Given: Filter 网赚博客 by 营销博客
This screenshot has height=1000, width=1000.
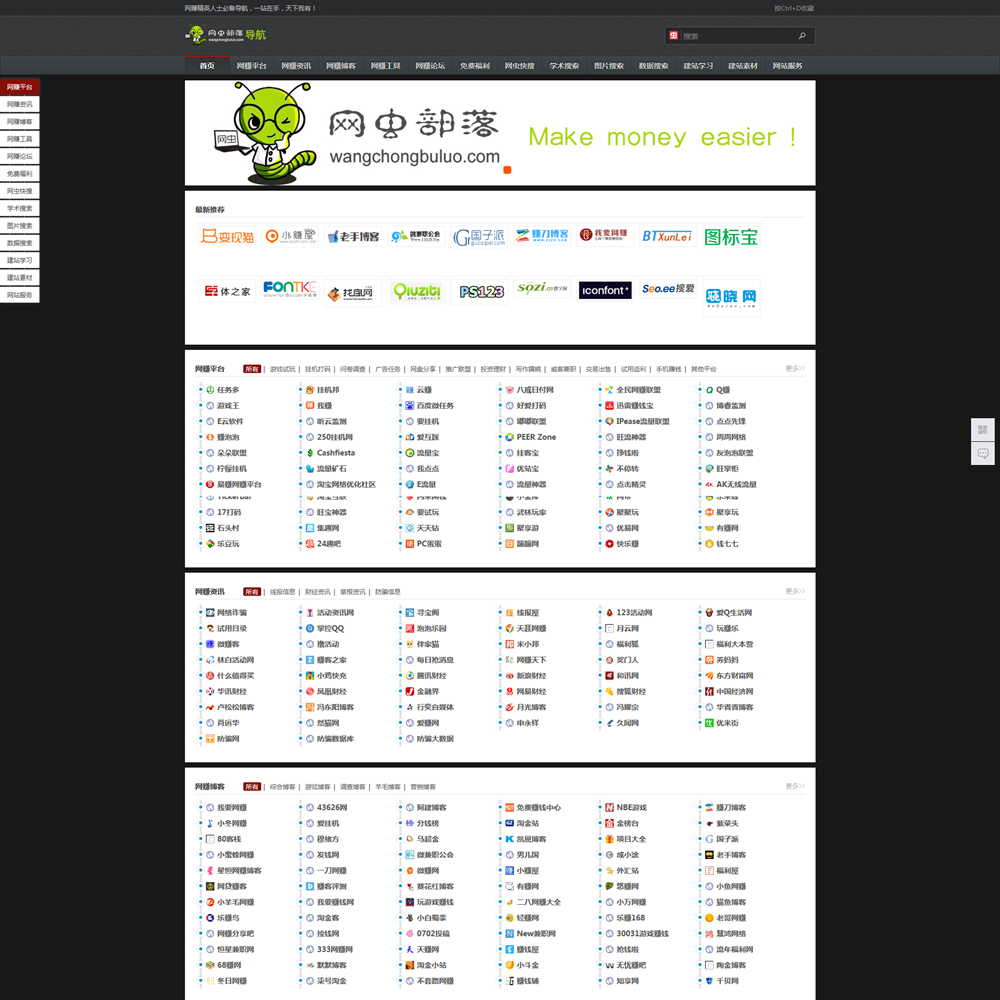Looking at the screenshot, I should tap(423, 786).
